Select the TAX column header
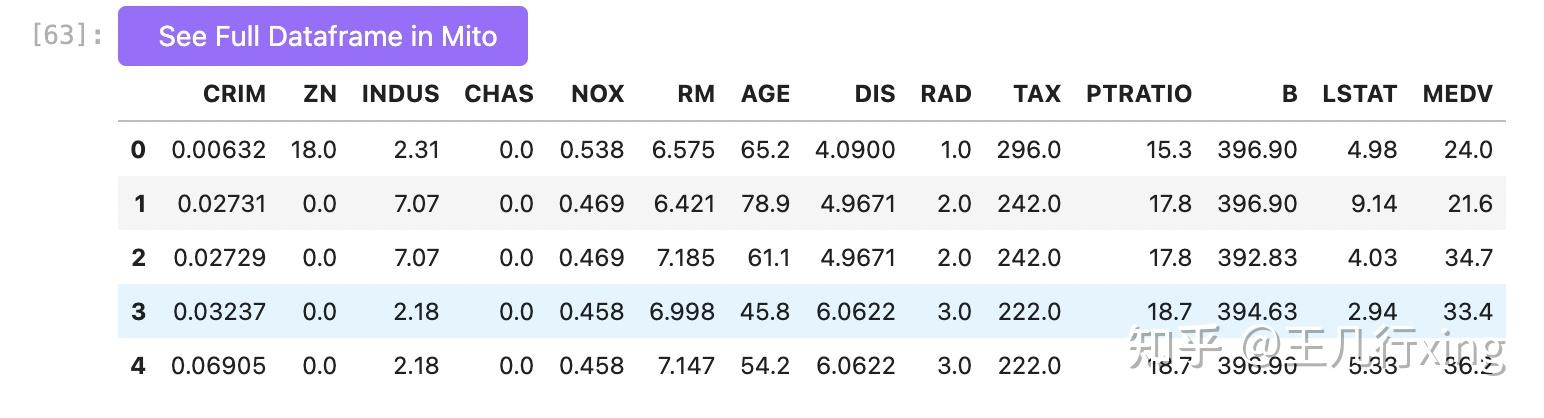 (x=1036, y=94)
